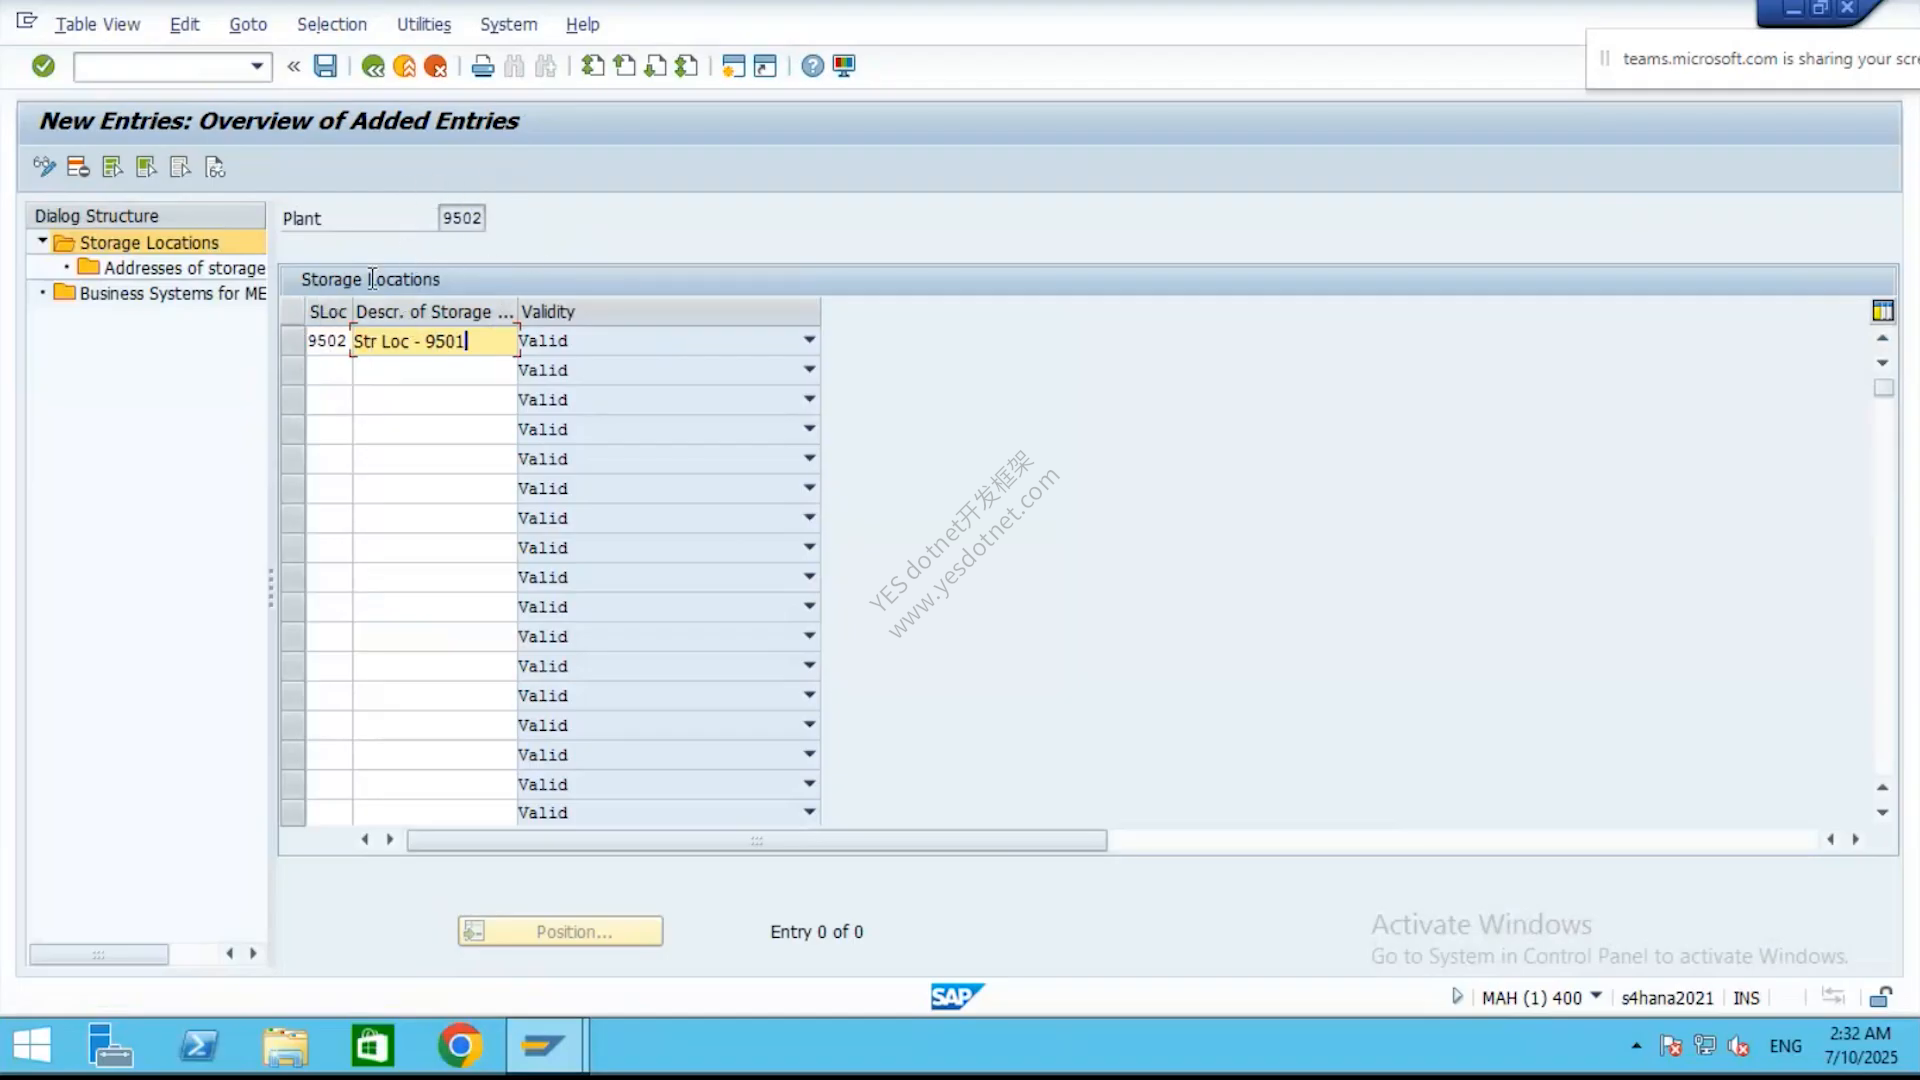Screen dimensions: 1920x1080
Task: Open the Goto menu
Action: (248, 24)
